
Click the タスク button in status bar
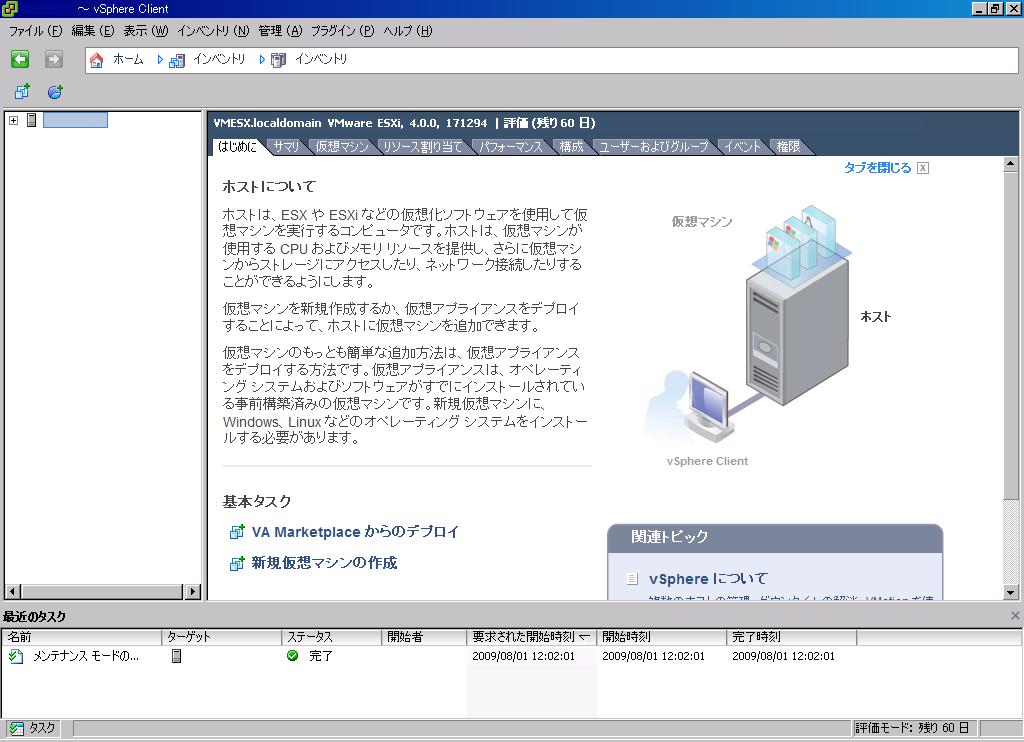click(x=33, y=728)
